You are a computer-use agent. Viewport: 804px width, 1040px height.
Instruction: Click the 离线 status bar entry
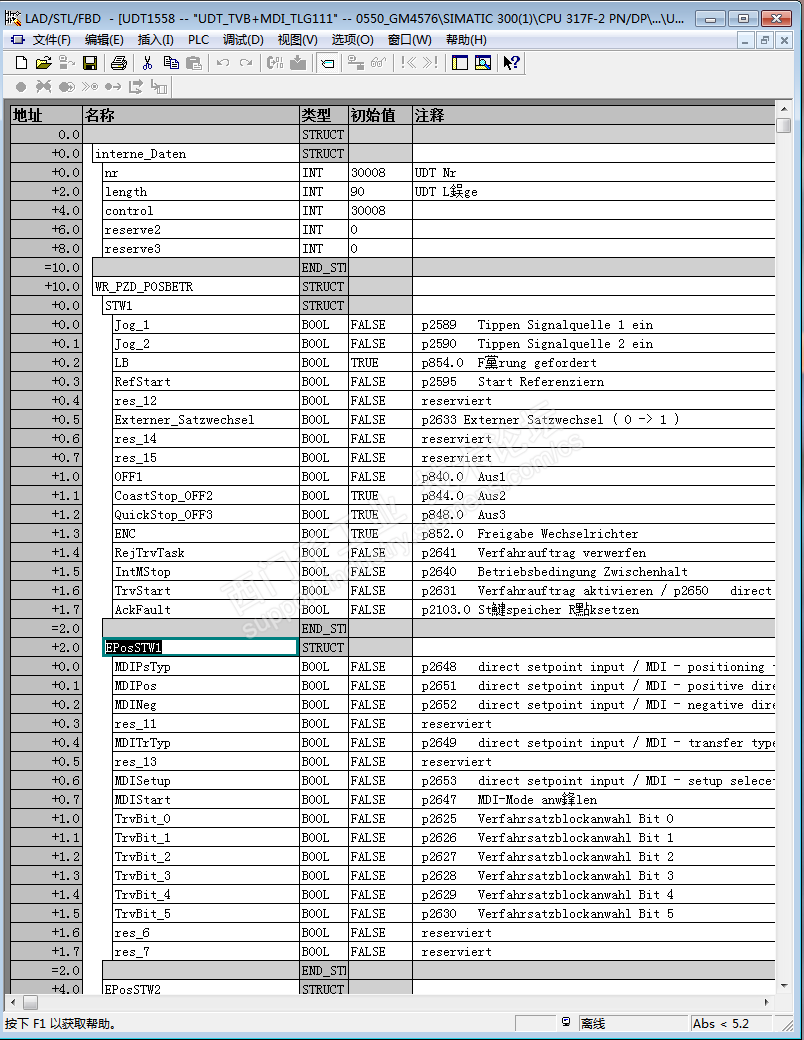tap(632, 1023)
